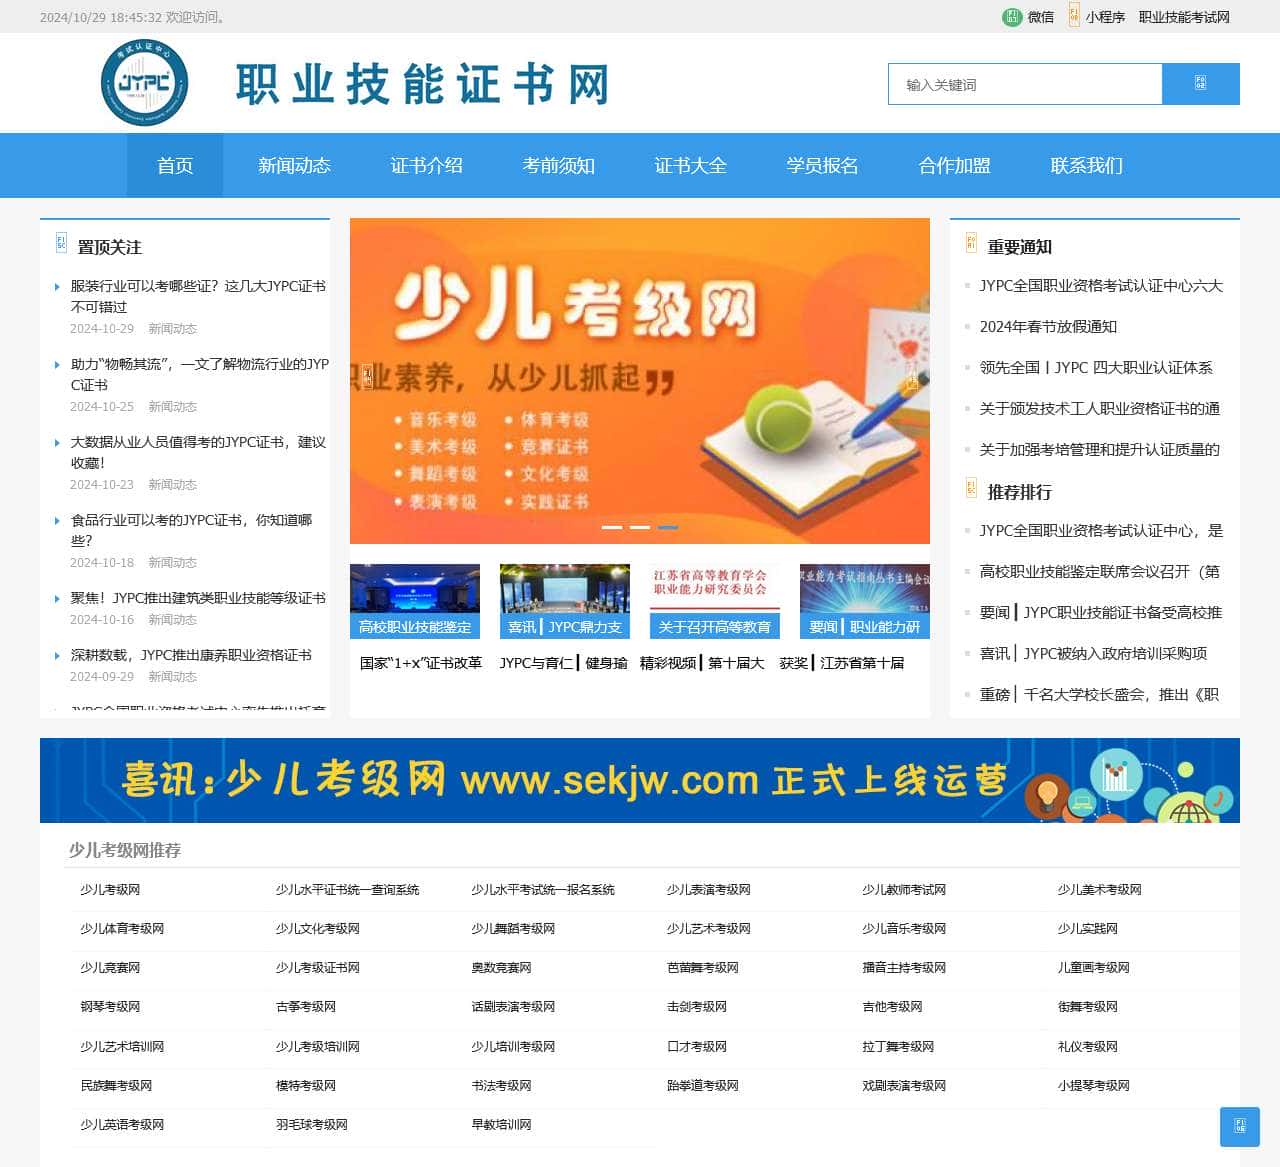This screenshot has height=1167, width=1280.
Task: Click the green WeChat icon
Action: point(1012,17)
